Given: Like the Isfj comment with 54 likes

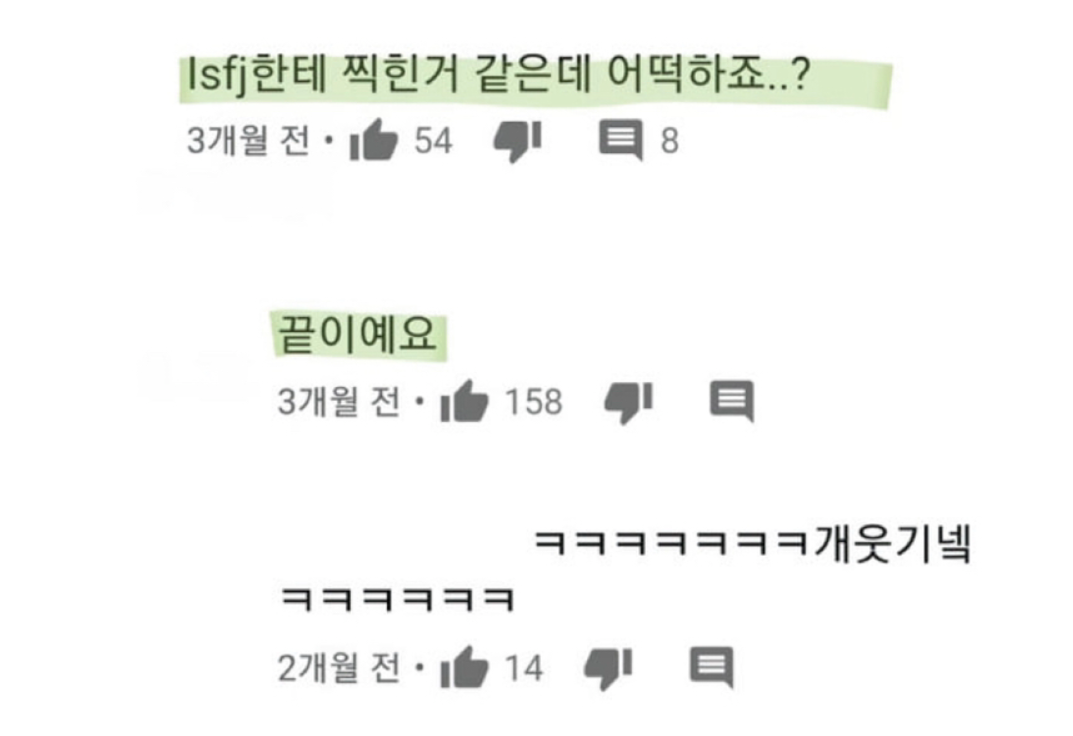Looking at the screenshot, I should (374, 140).
